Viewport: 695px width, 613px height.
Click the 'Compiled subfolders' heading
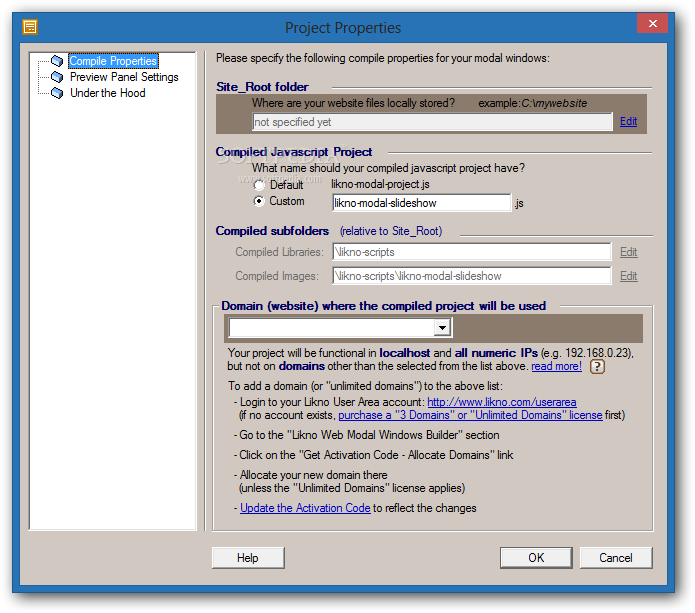pos(272,230)
